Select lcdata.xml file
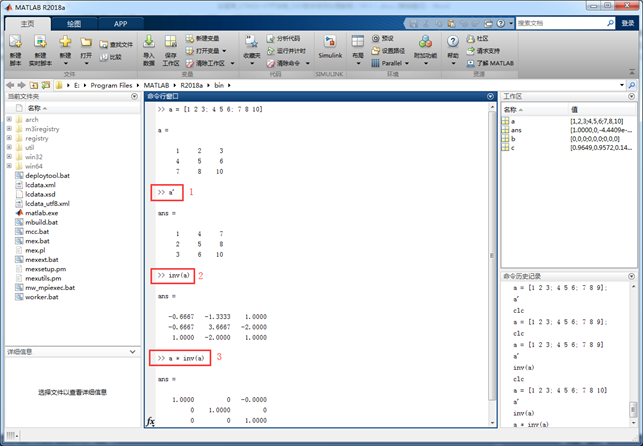Screen dimensions: 643x446 point(40,185)
